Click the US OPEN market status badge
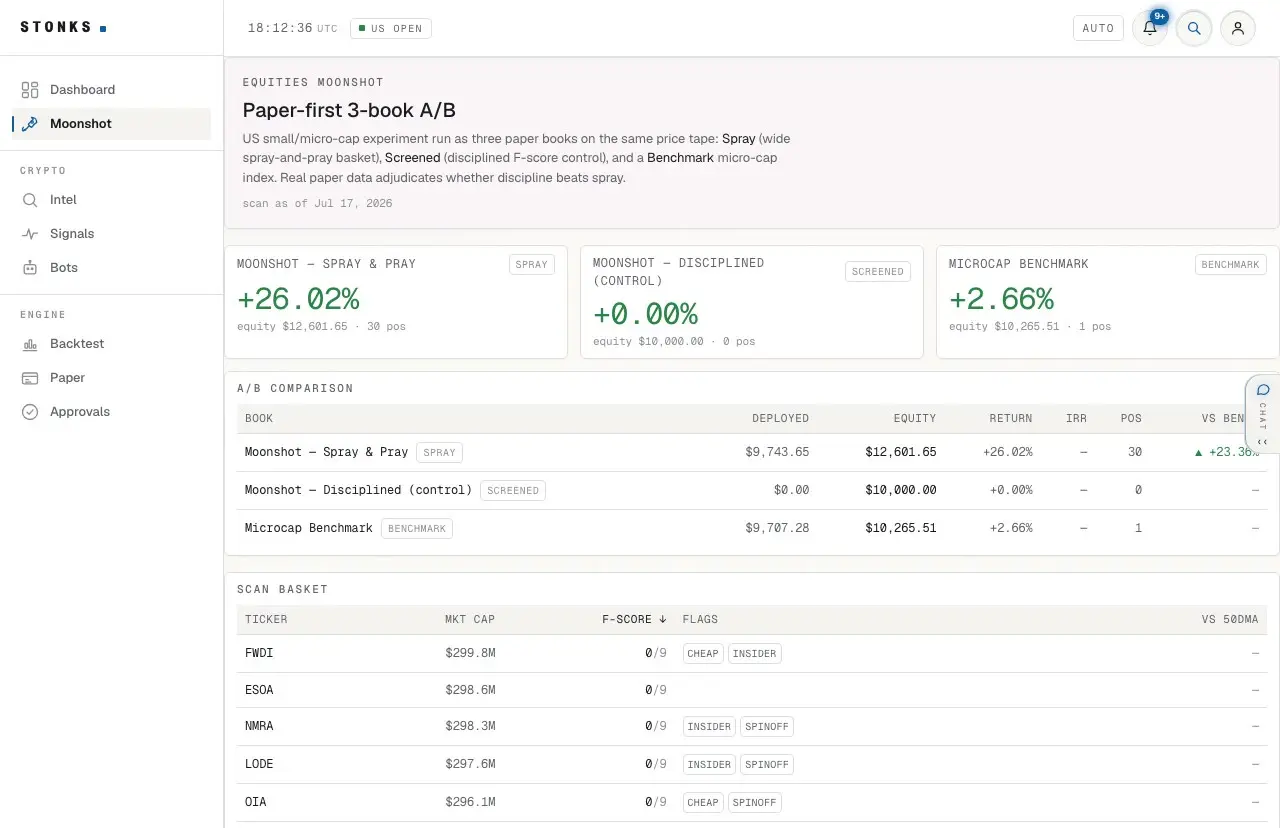This screenshot has height=828, width=1280. coord(391,28)
